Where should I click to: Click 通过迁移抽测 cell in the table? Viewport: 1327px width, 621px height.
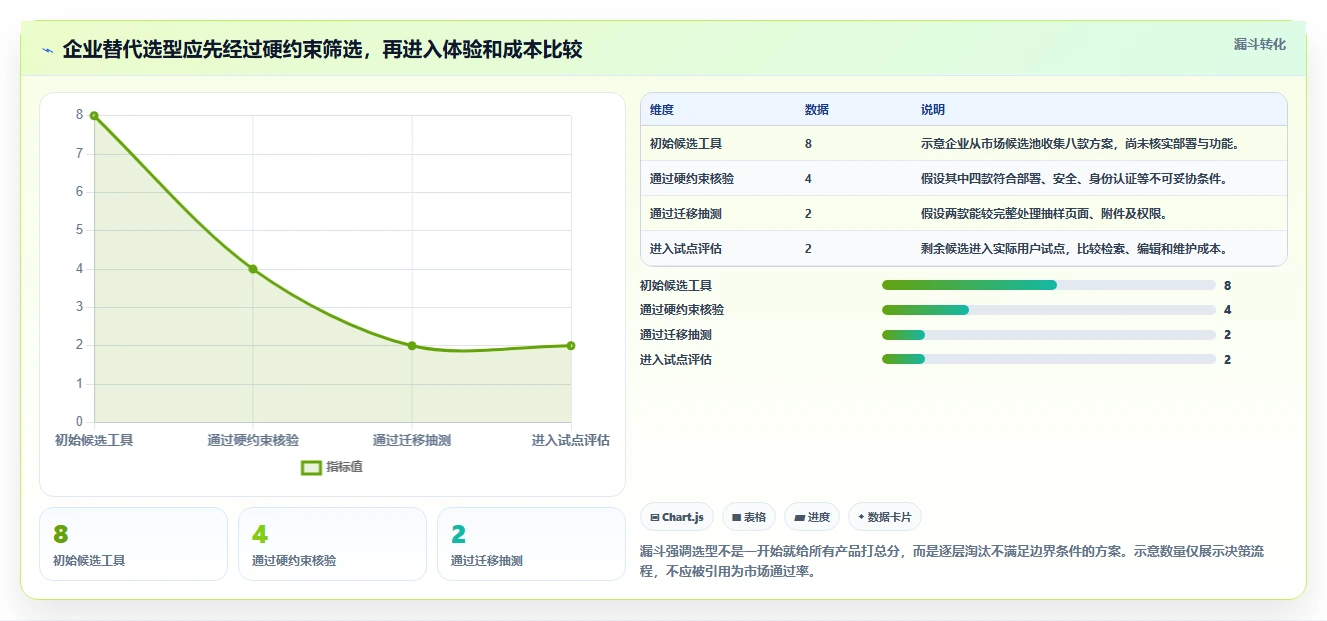(686, 214)
